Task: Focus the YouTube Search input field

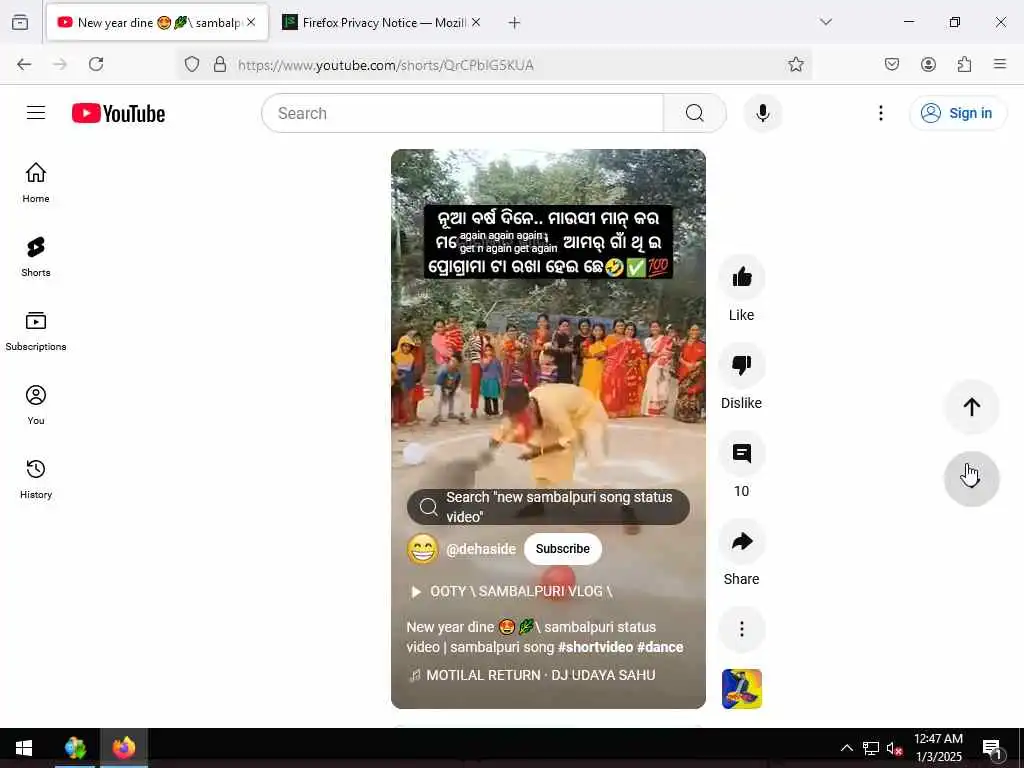Action: click(x=462, y=113)
